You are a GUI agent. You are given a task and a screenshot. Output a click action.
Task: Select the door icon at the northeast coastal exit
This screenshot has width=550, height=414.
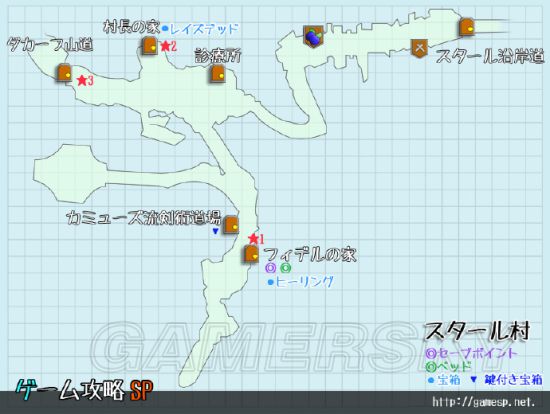click(x=467, y=27)
